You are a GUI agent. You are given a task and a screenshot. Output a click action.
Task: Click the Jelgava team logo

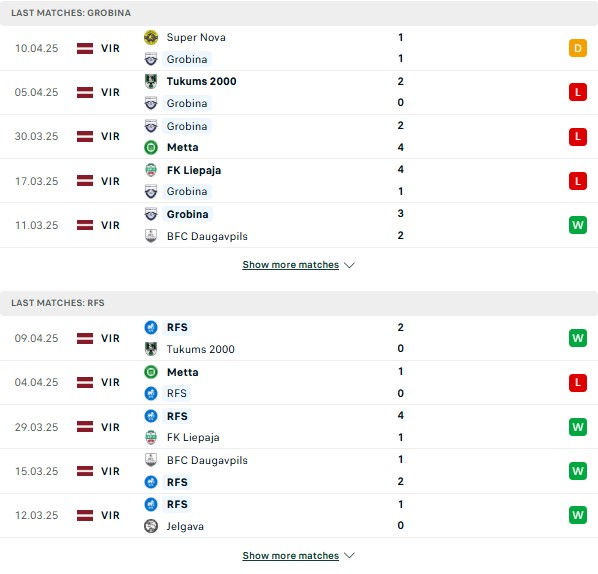(x=151, y=526)
